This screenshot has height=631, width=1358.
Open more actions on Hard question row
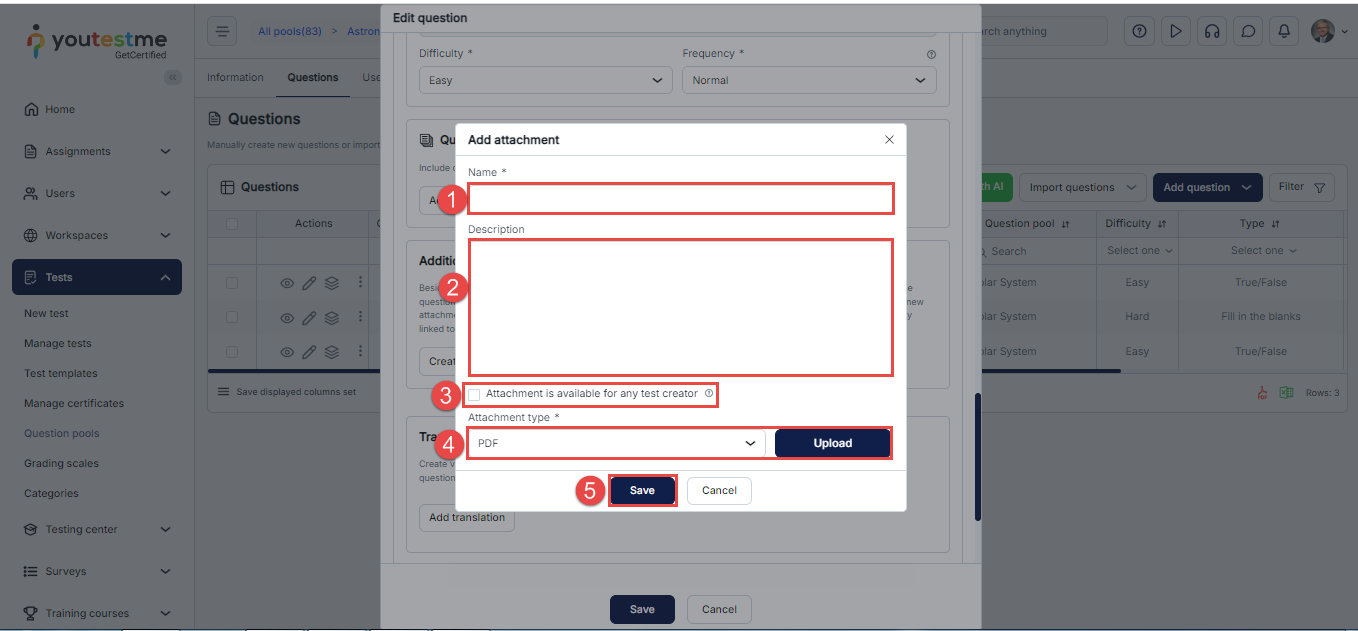360,318
